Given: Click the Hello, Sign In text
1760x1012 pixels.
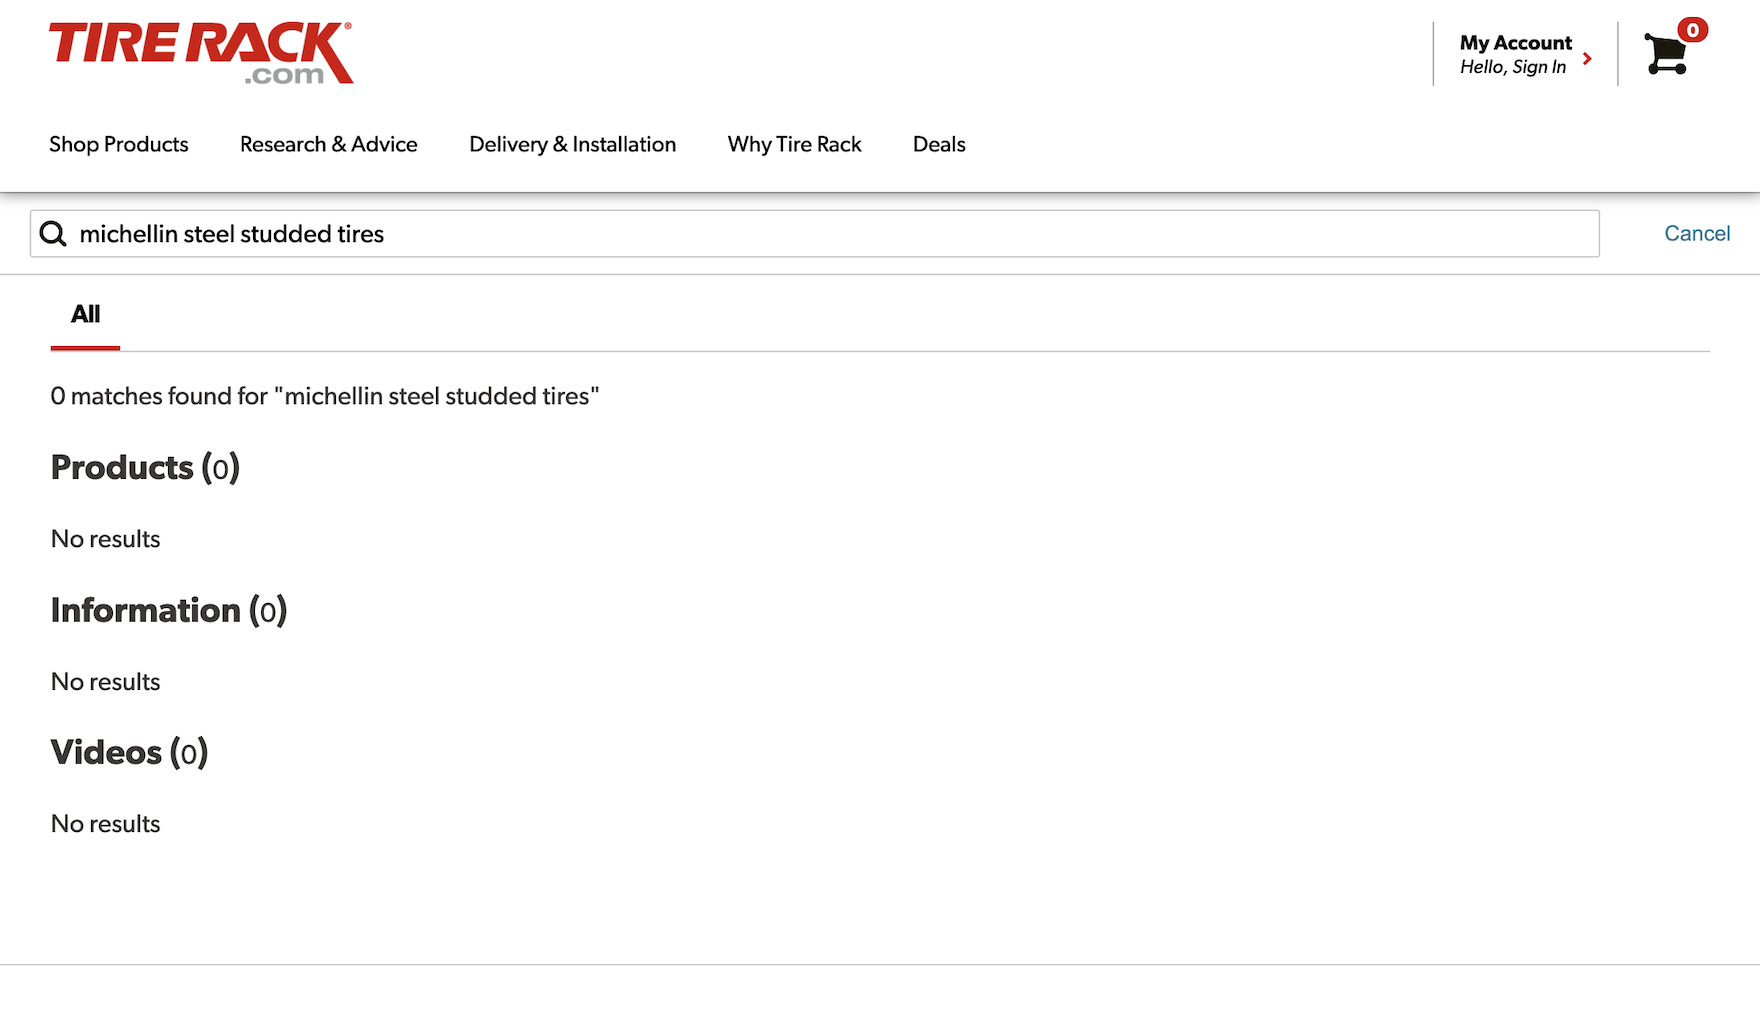Looking at the screenshot, I should point(1512,67).
